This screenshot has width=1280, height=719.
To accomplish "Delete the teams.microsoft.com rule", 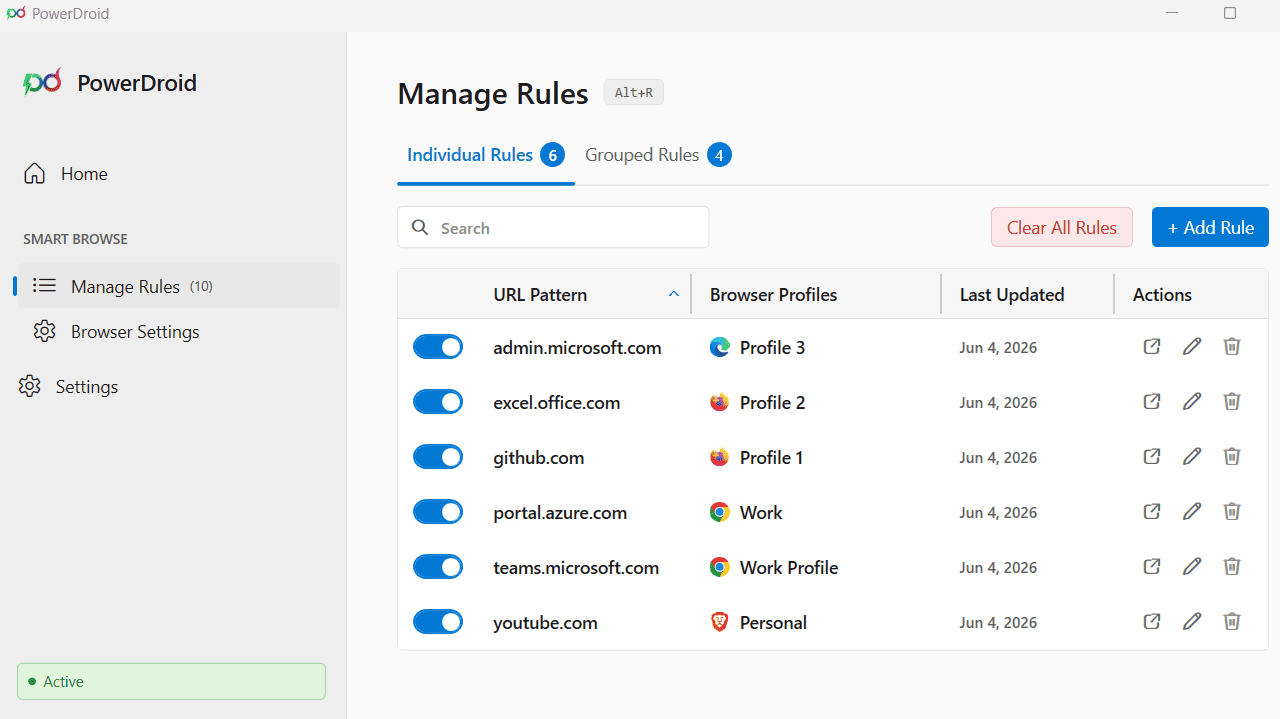I will coord(1232,567).
